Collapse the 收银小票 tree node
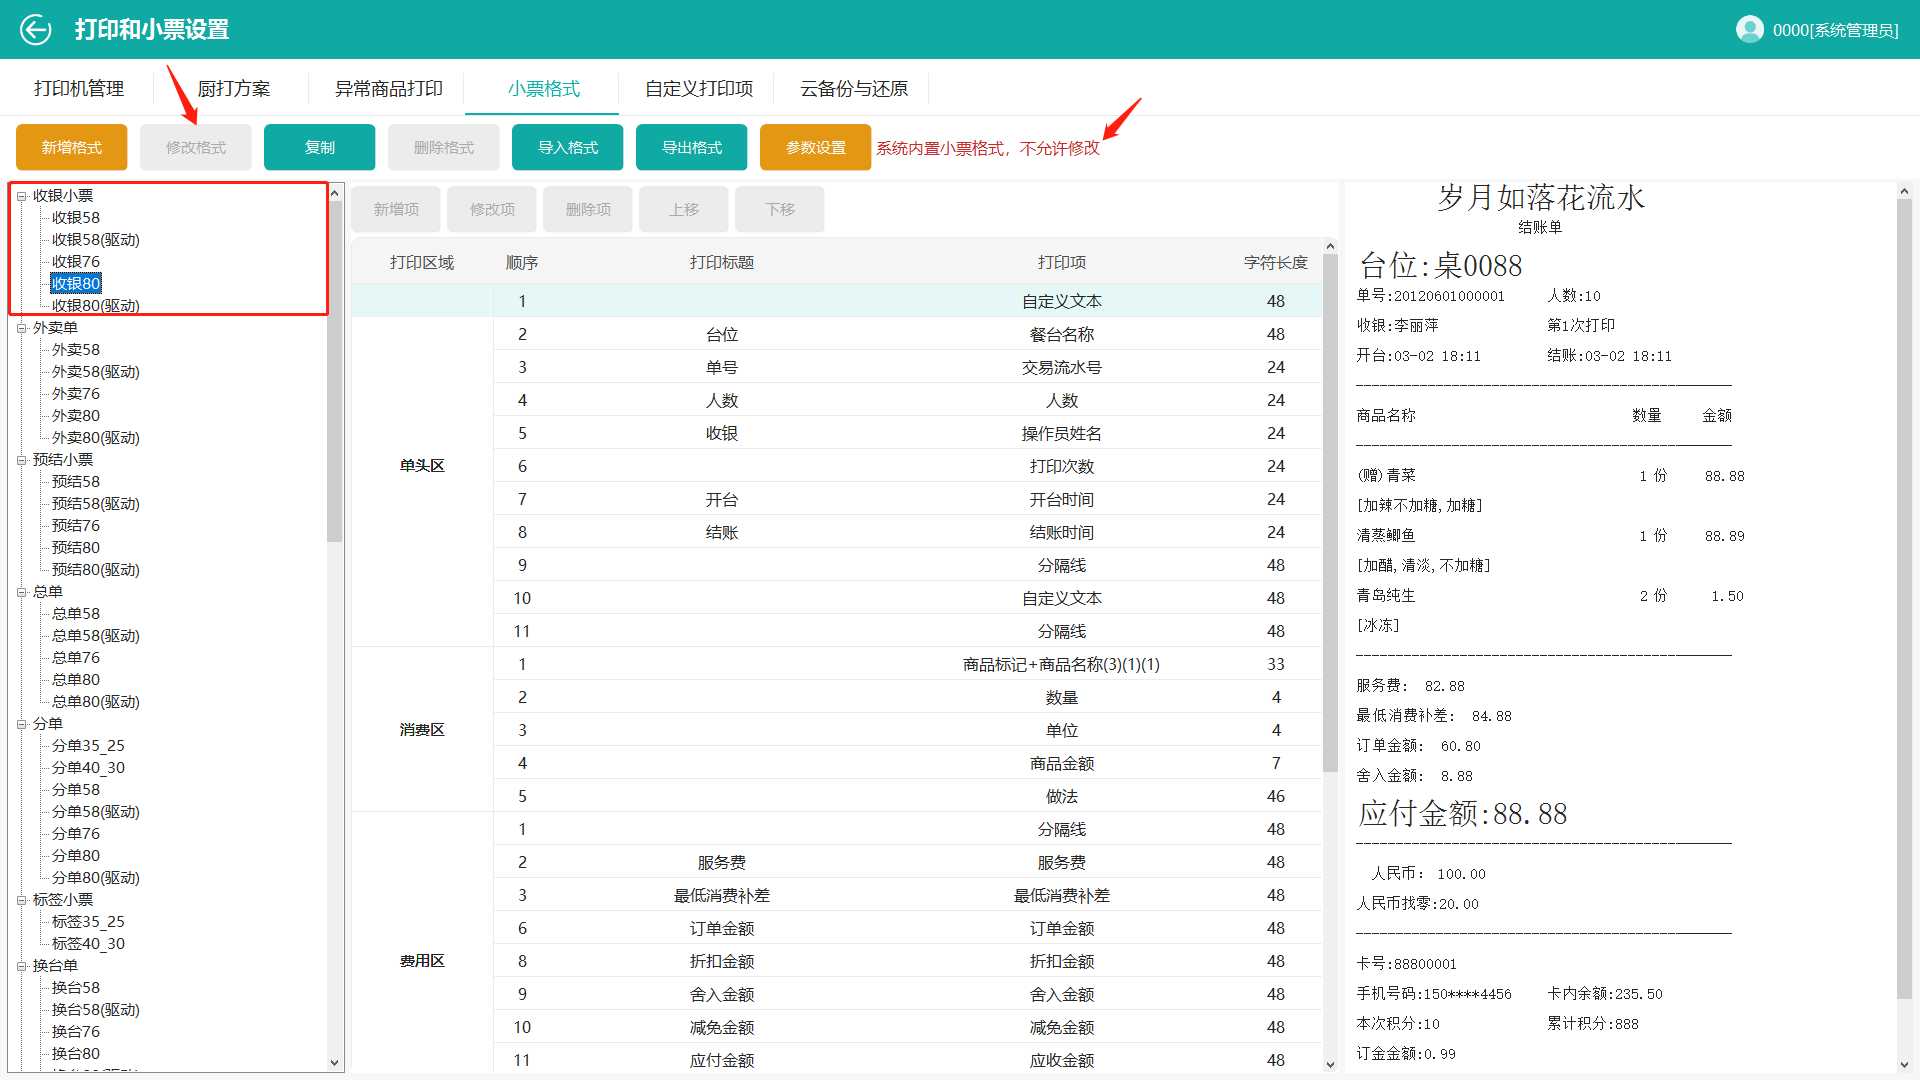 [x=22, y=196]
